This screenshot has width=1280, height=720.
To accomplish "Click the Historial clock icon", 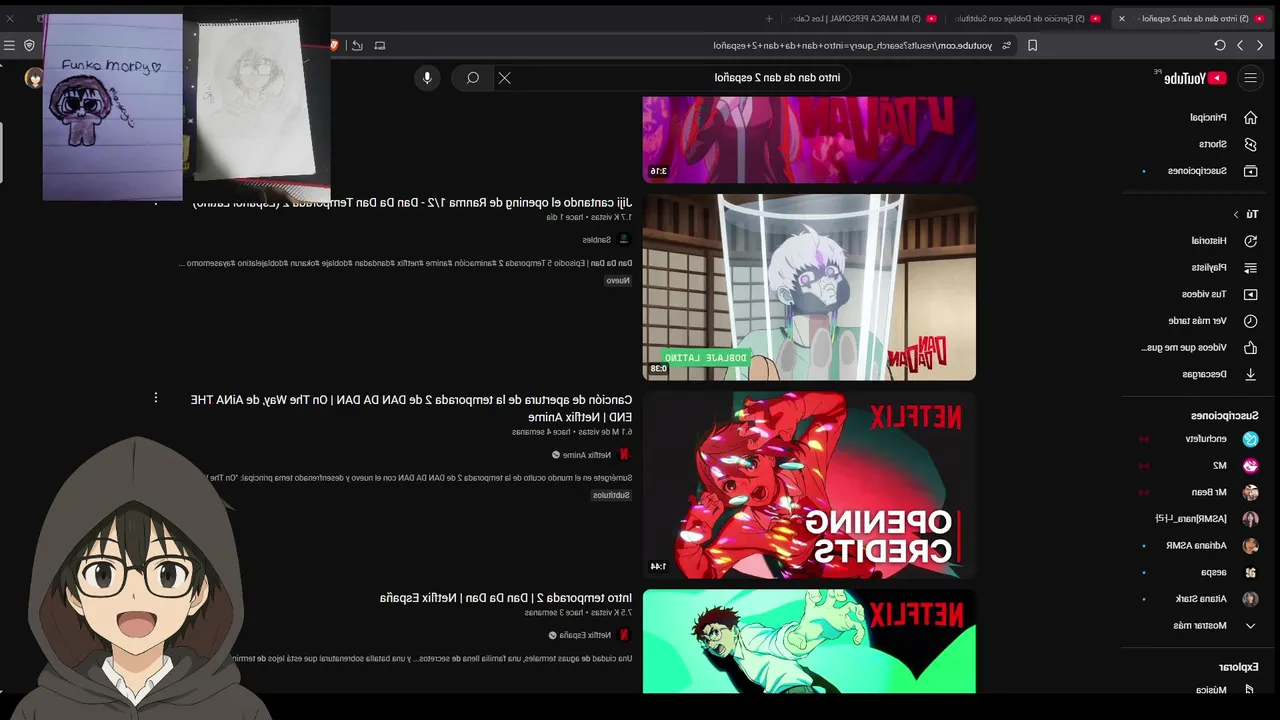I will point(1250,241).
